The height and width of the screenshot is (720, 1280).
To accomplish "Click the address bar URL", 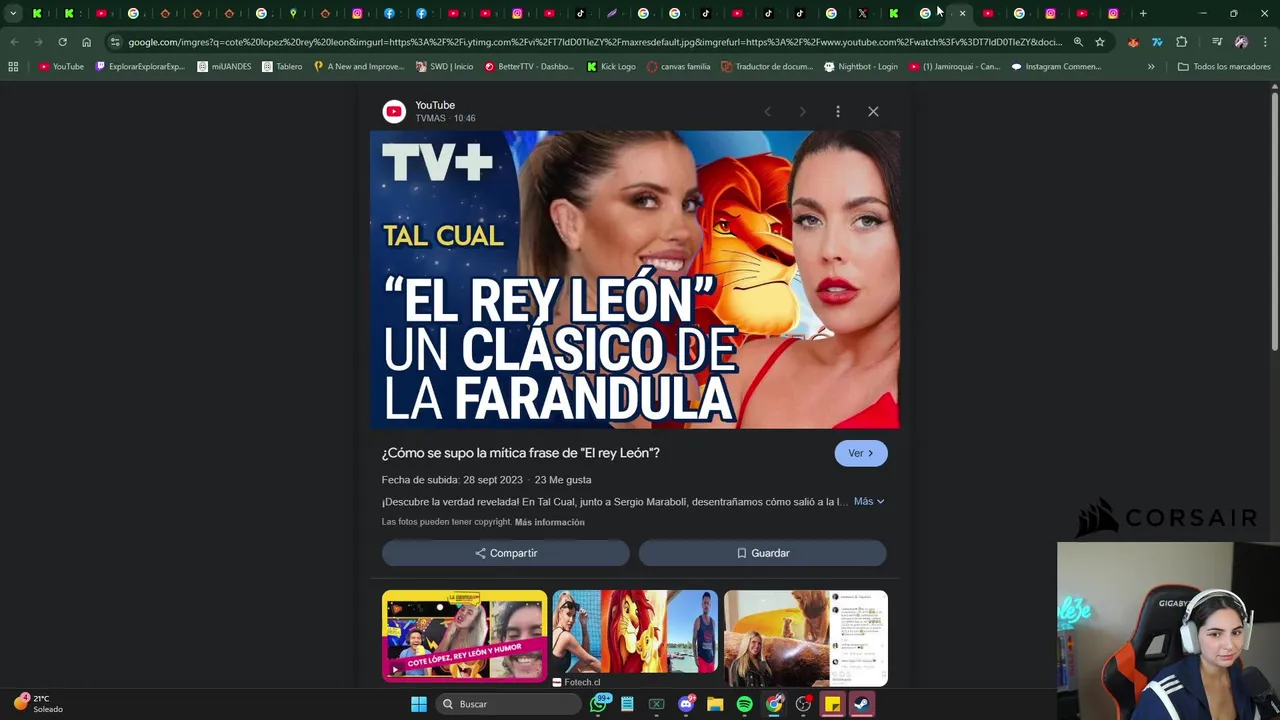I will click(595, 42).
